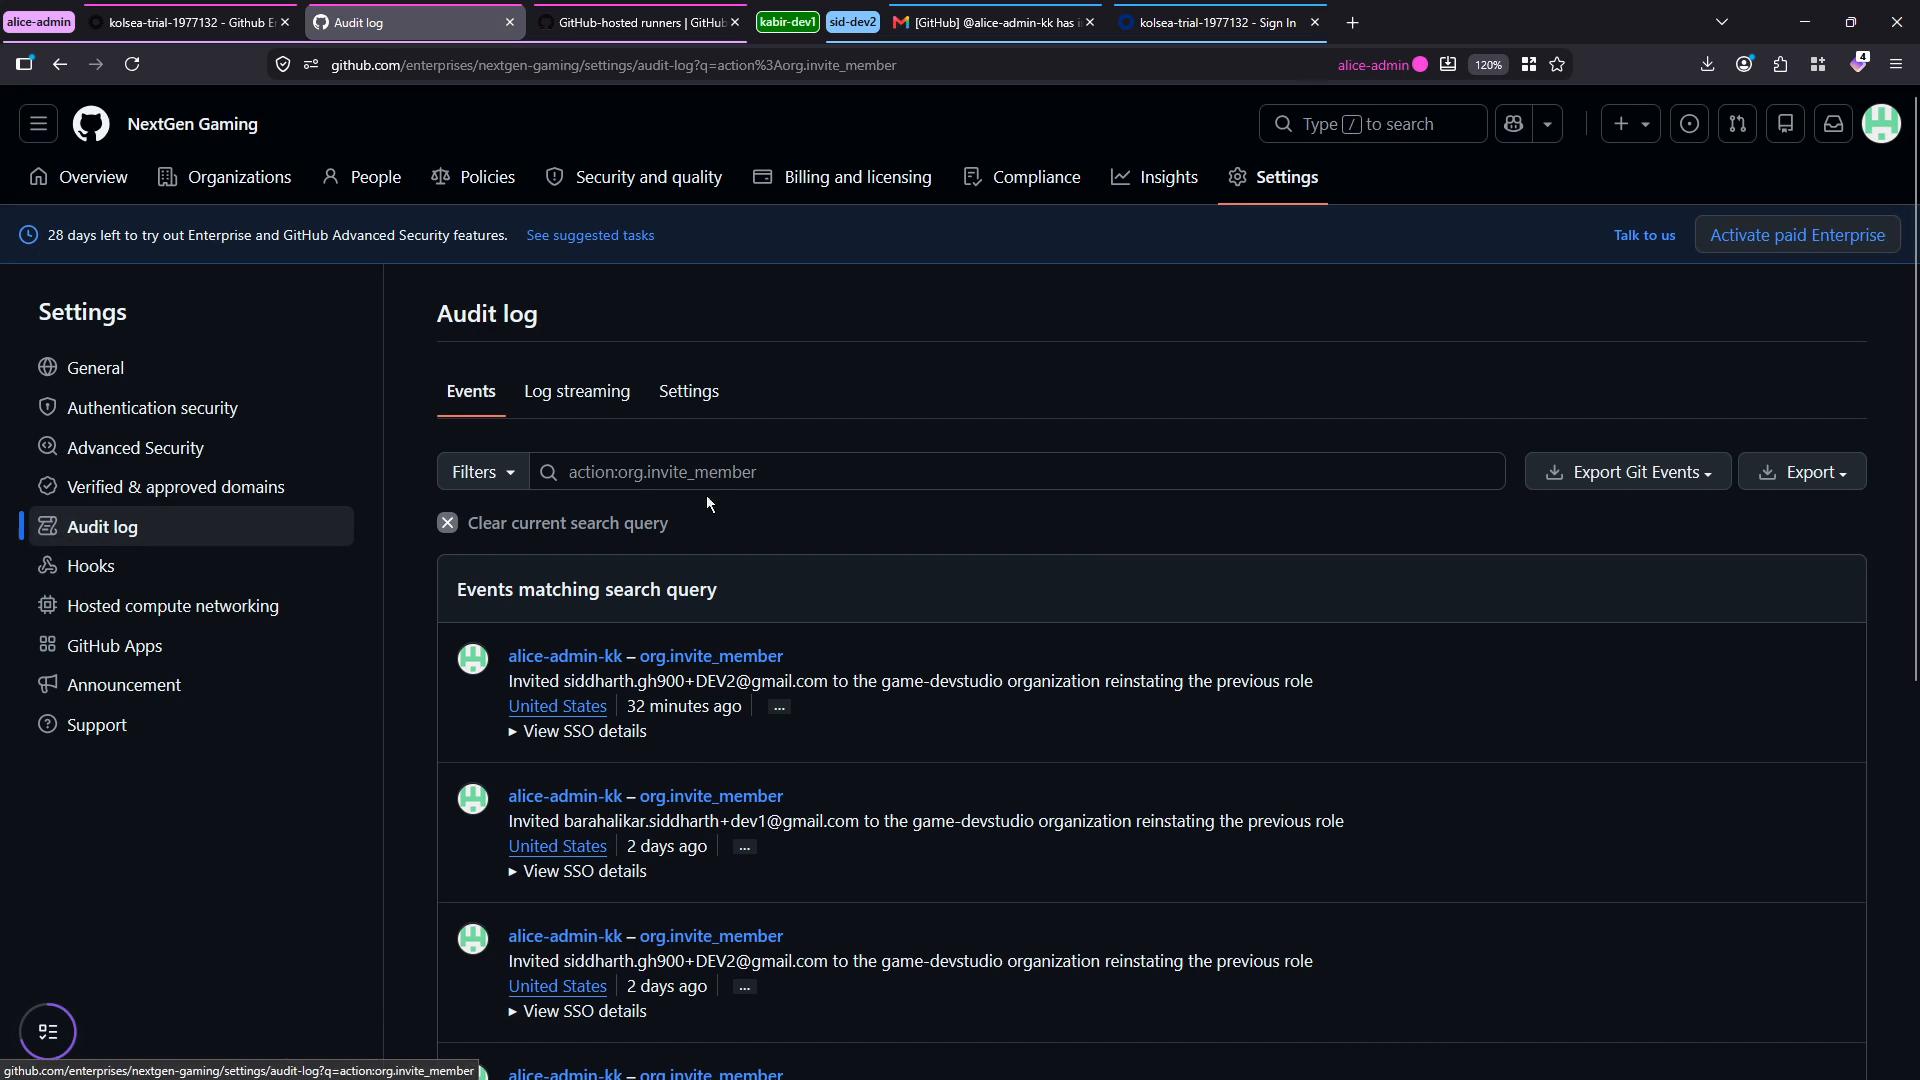Expand the ellipsis on the 32 minutes ago event

[779, 707]
